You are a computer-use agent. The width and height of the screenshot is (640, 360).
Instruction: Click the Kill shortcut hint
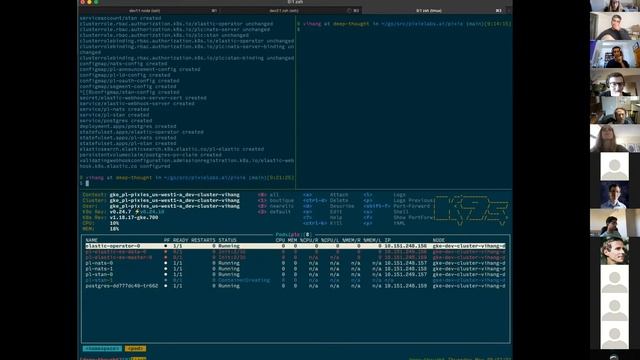coord(336,223)
